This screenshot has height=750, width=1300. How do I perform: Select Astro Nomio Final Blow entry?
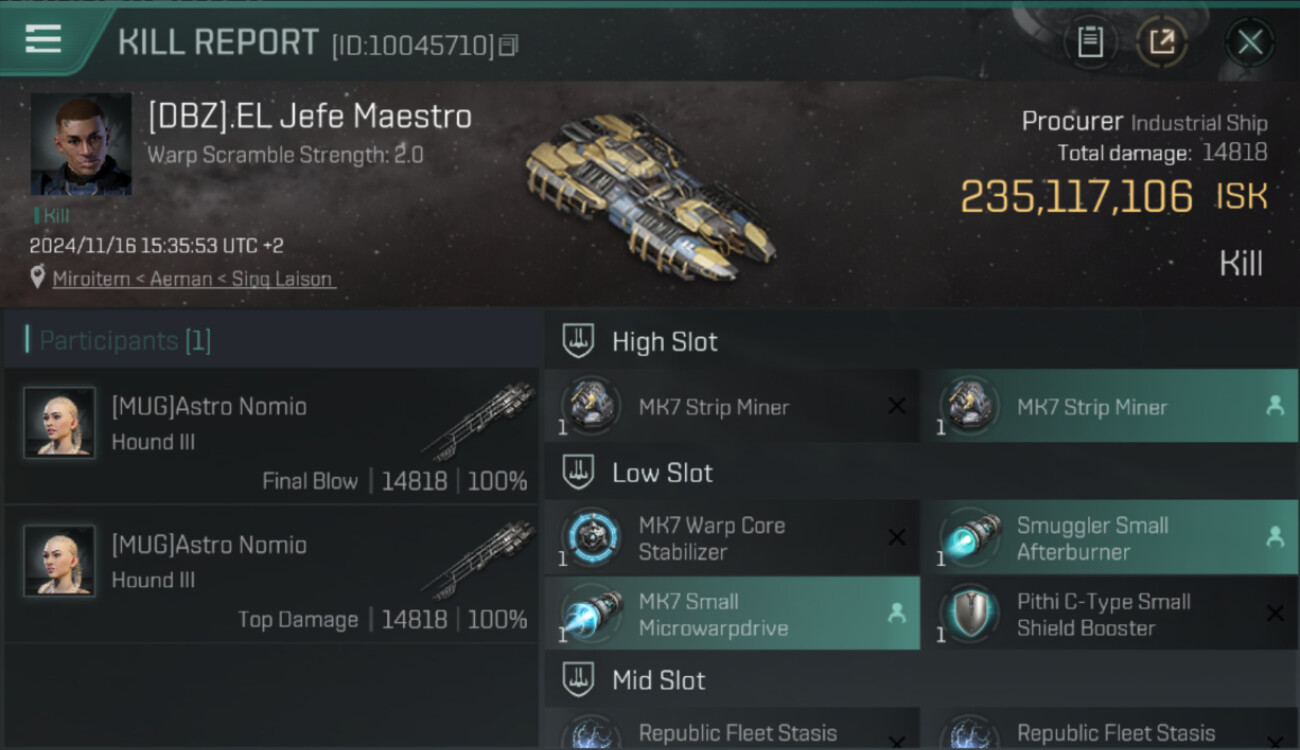coord(272,437)
